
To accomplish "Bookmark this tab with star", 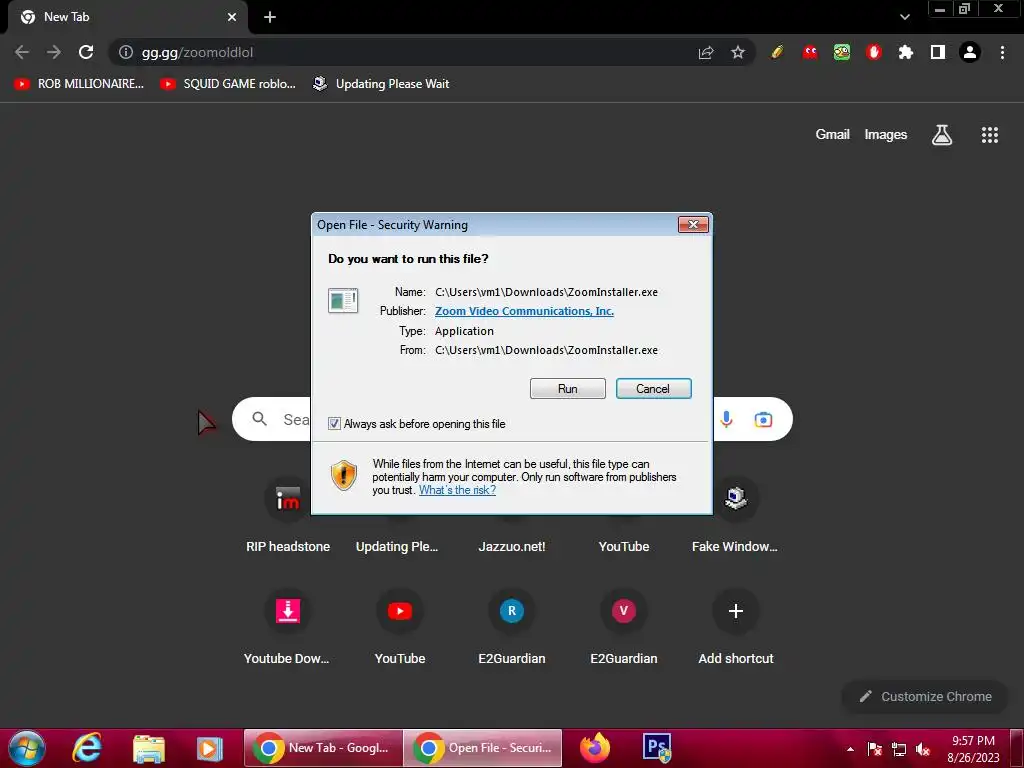I will coord(738,52).
